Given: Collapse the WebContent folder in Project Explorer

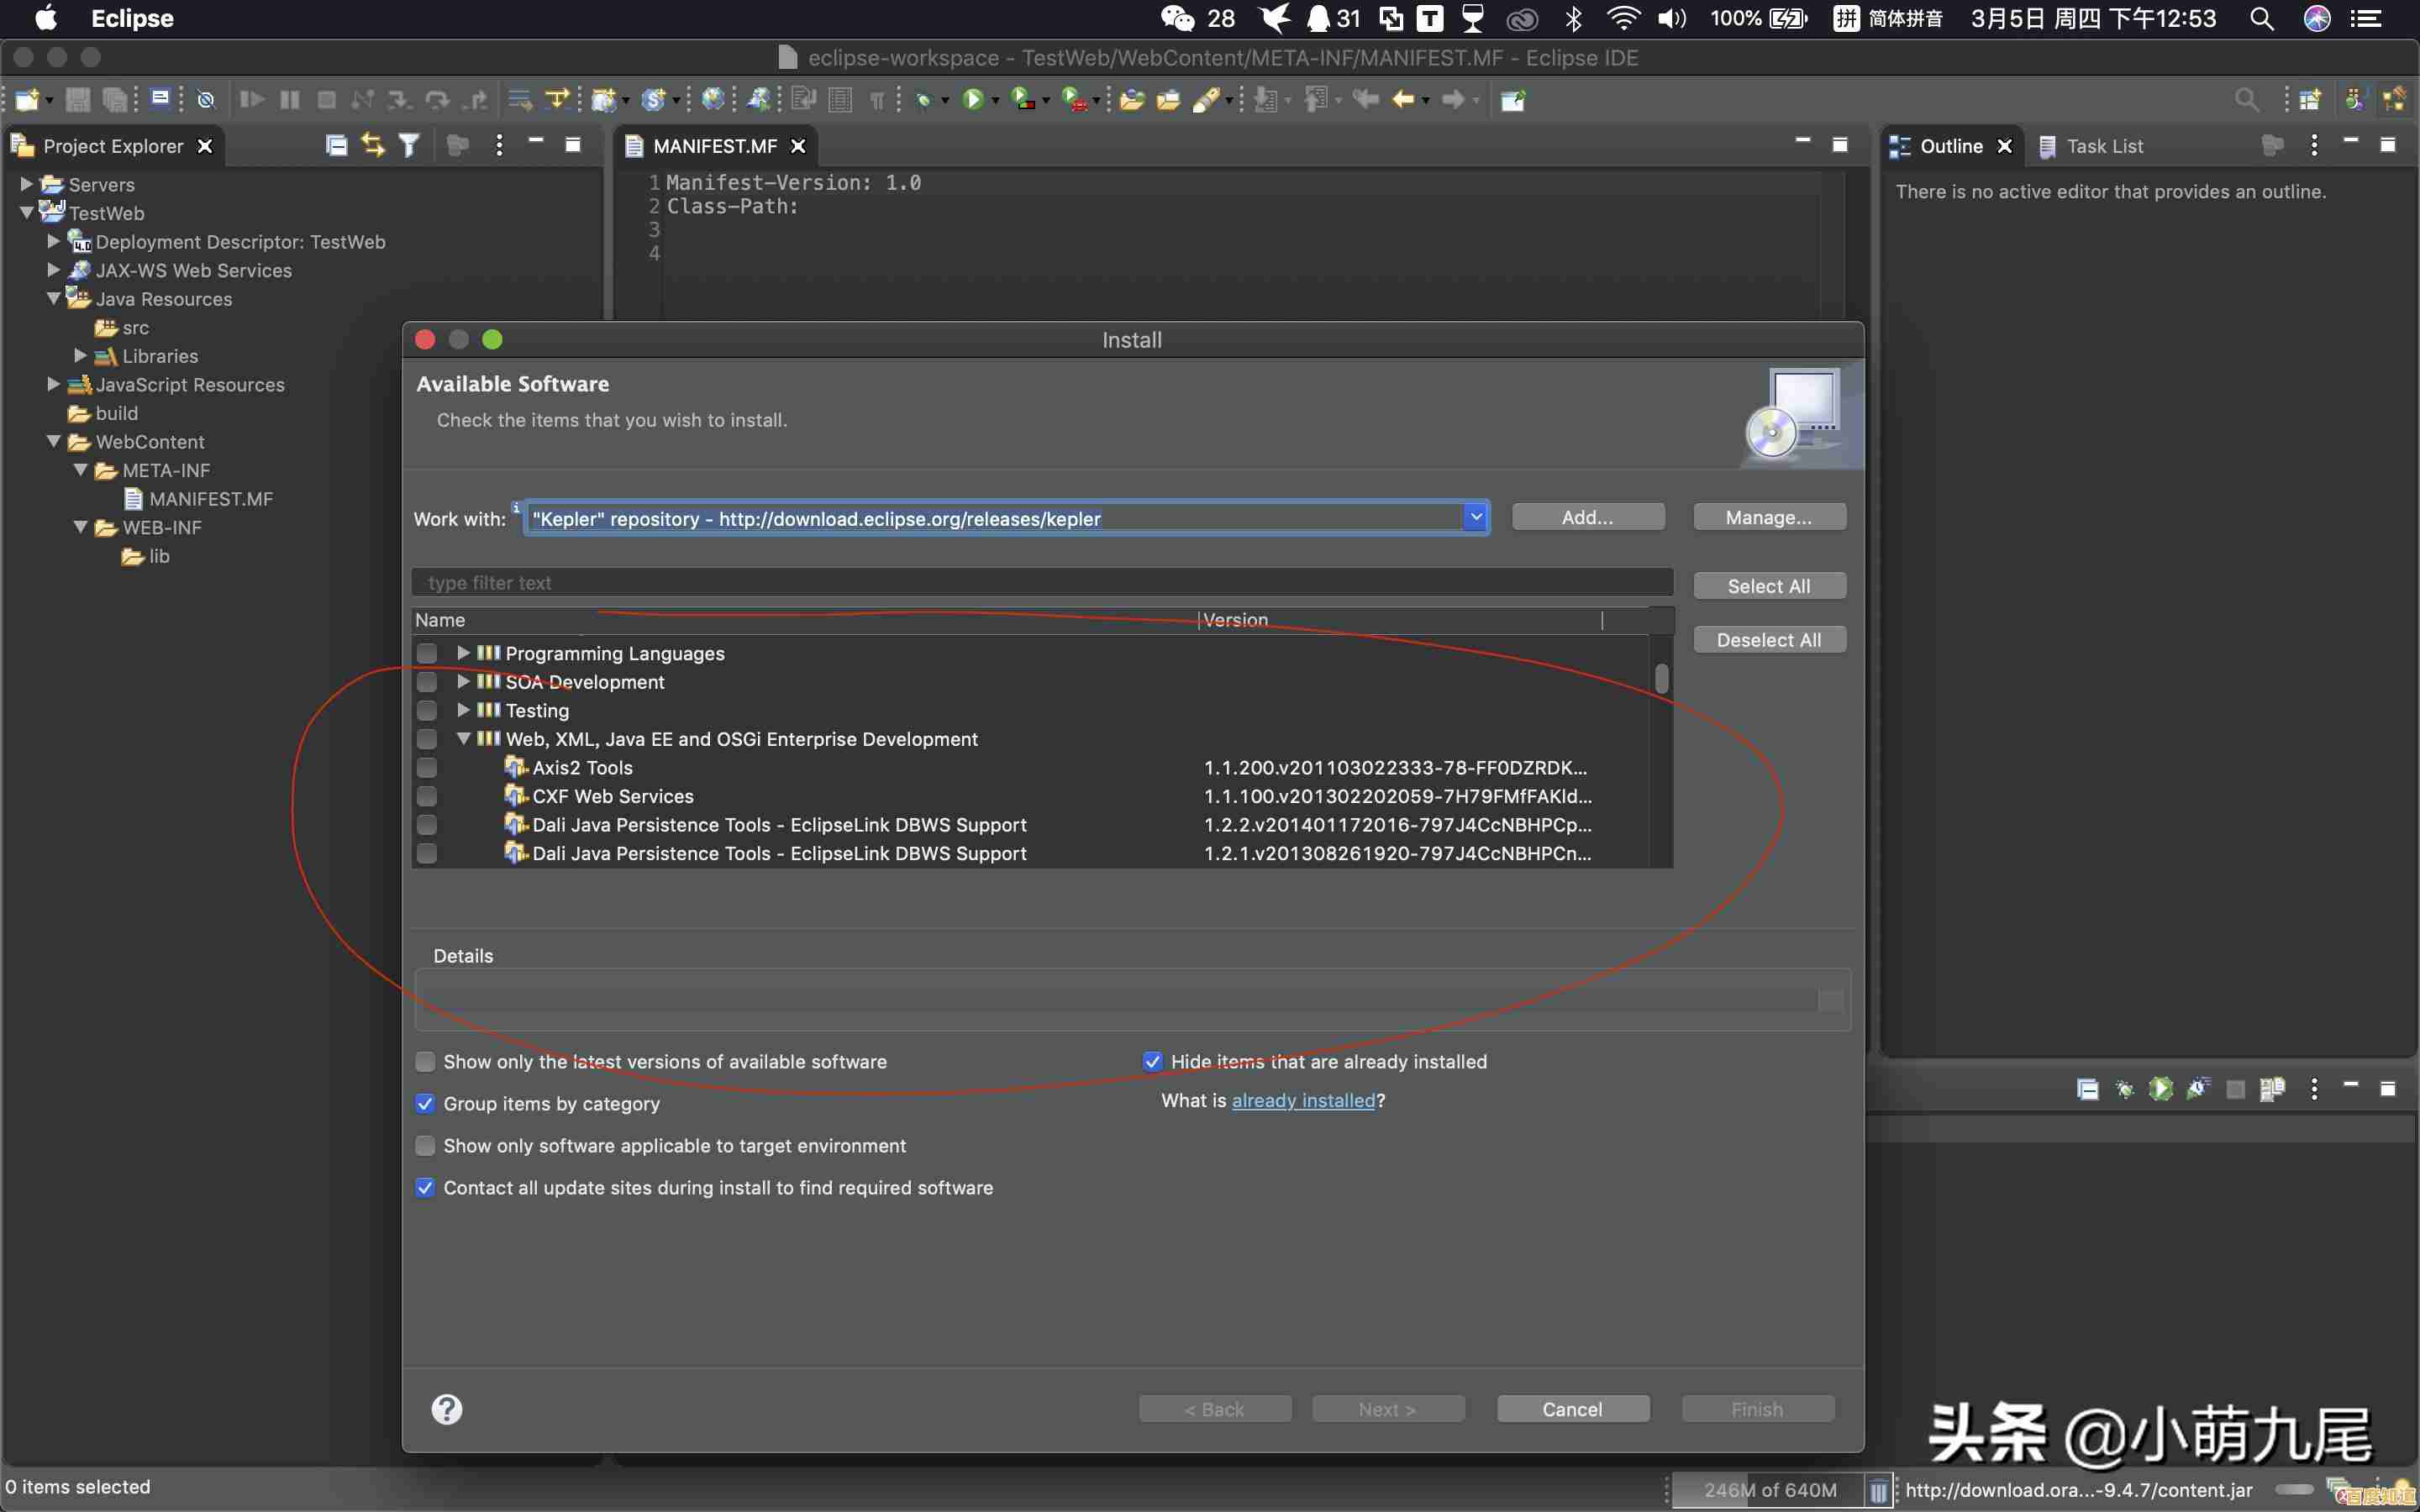Looking at the screenshot, I should (54, 442).
